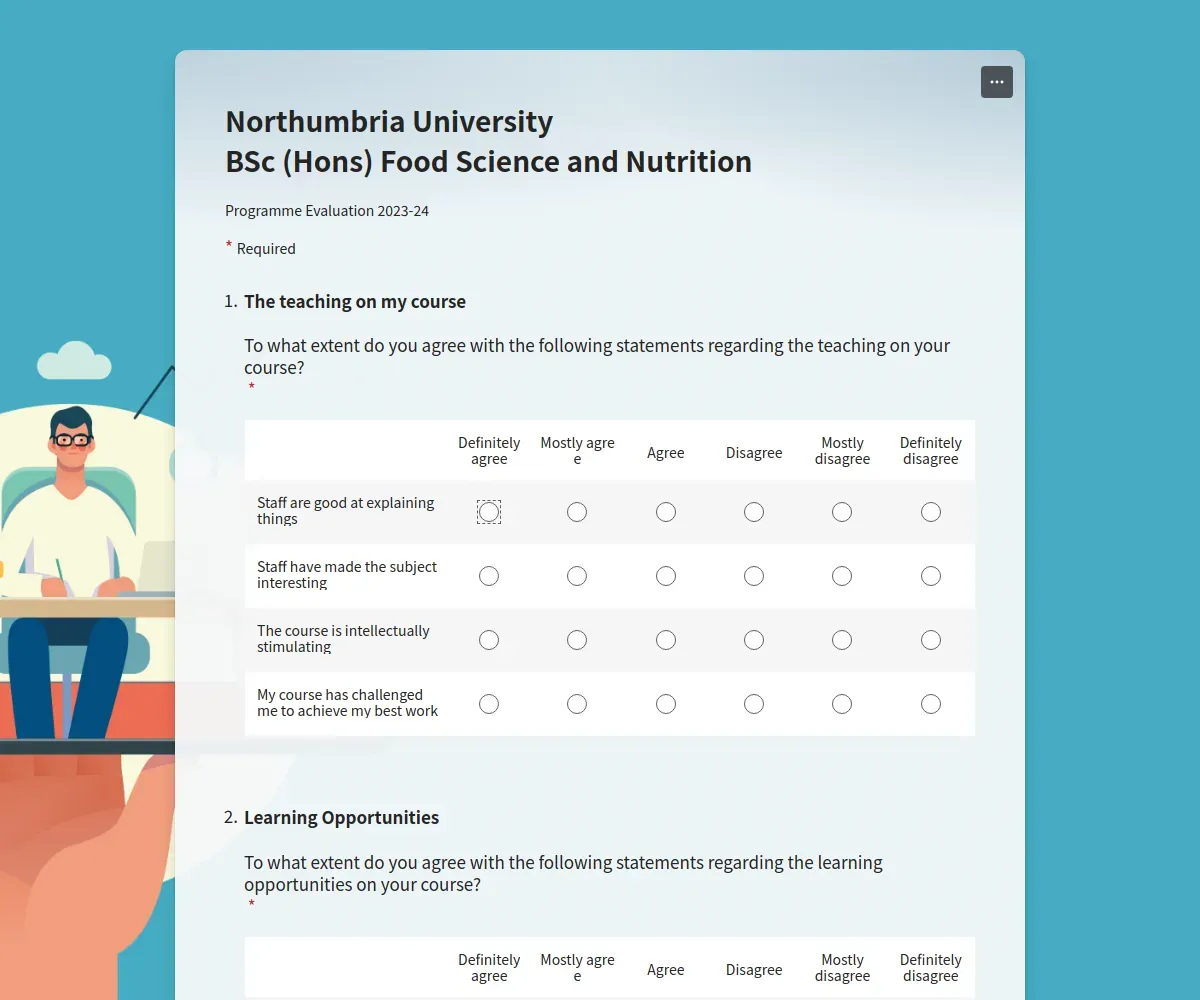Choose Agree for intellectually stimulating course
The height and width of the screenshot is (1000, 1200).
coord(666,640)
